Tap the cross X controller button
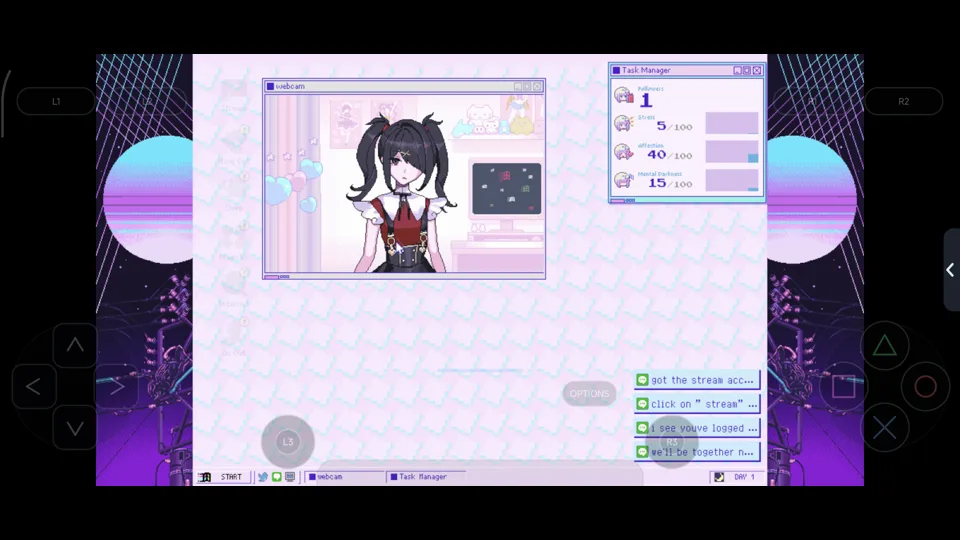This screenshot has height=540, width=960. (884, 428)
